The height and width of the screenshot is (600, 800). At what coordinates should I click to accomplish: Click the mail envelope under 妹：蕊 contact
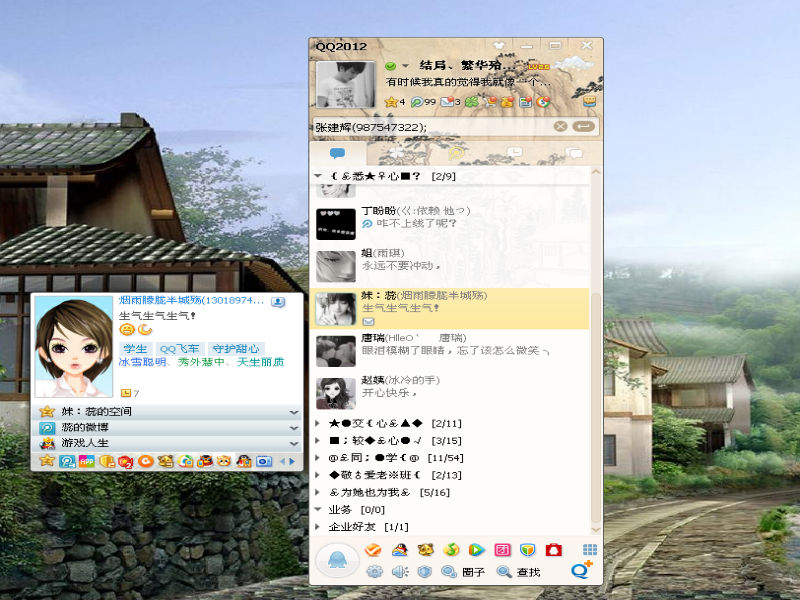pyautogui.click(x=368, y=321)
